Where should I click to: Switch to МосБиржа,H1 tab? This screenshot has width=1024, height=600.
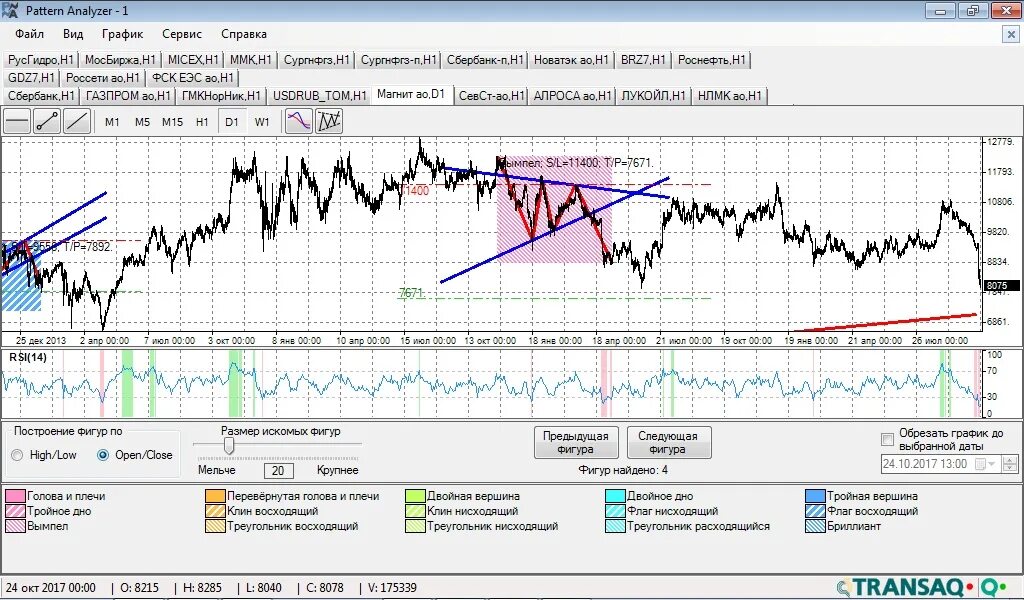(120, 60)
